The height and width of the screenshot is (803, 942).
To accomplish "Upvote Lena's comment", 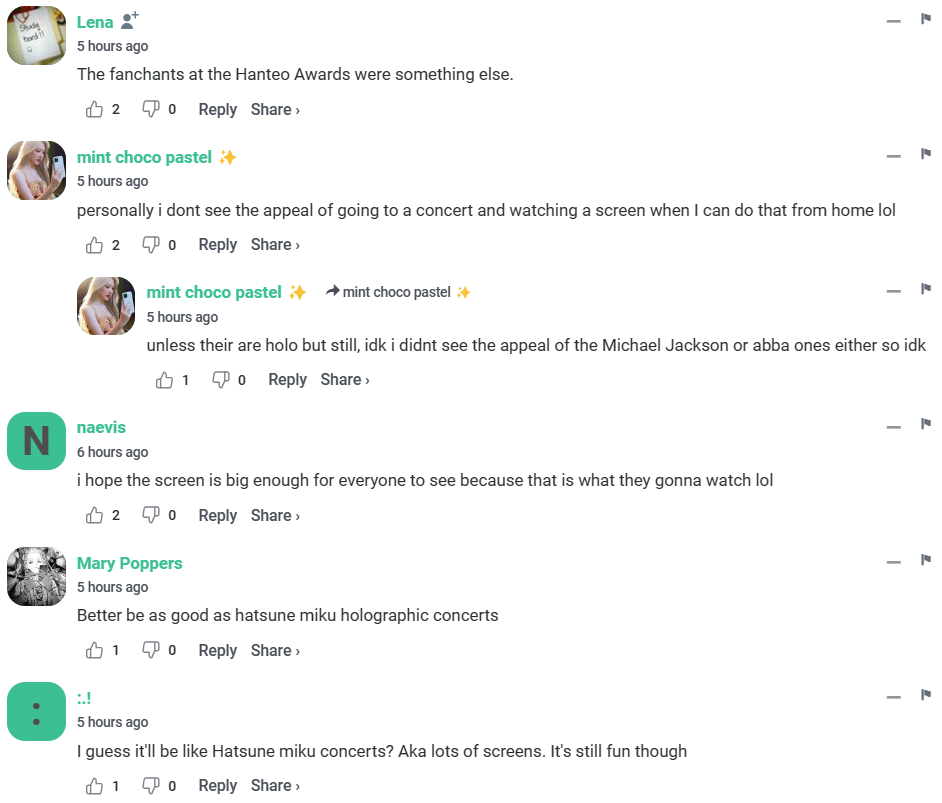I will pos(95,109).
